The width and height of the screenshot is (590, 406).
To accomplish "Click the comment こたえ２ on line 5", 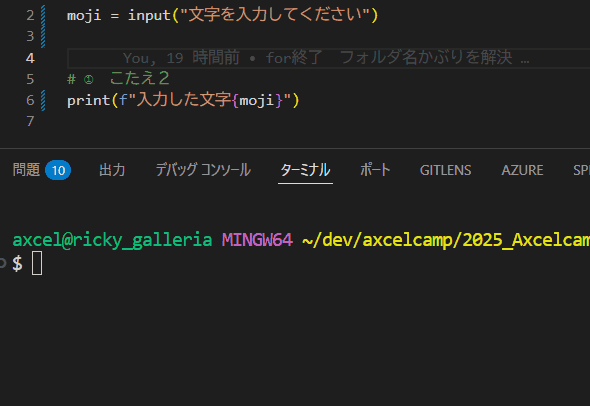I will (x=140, y=79).
